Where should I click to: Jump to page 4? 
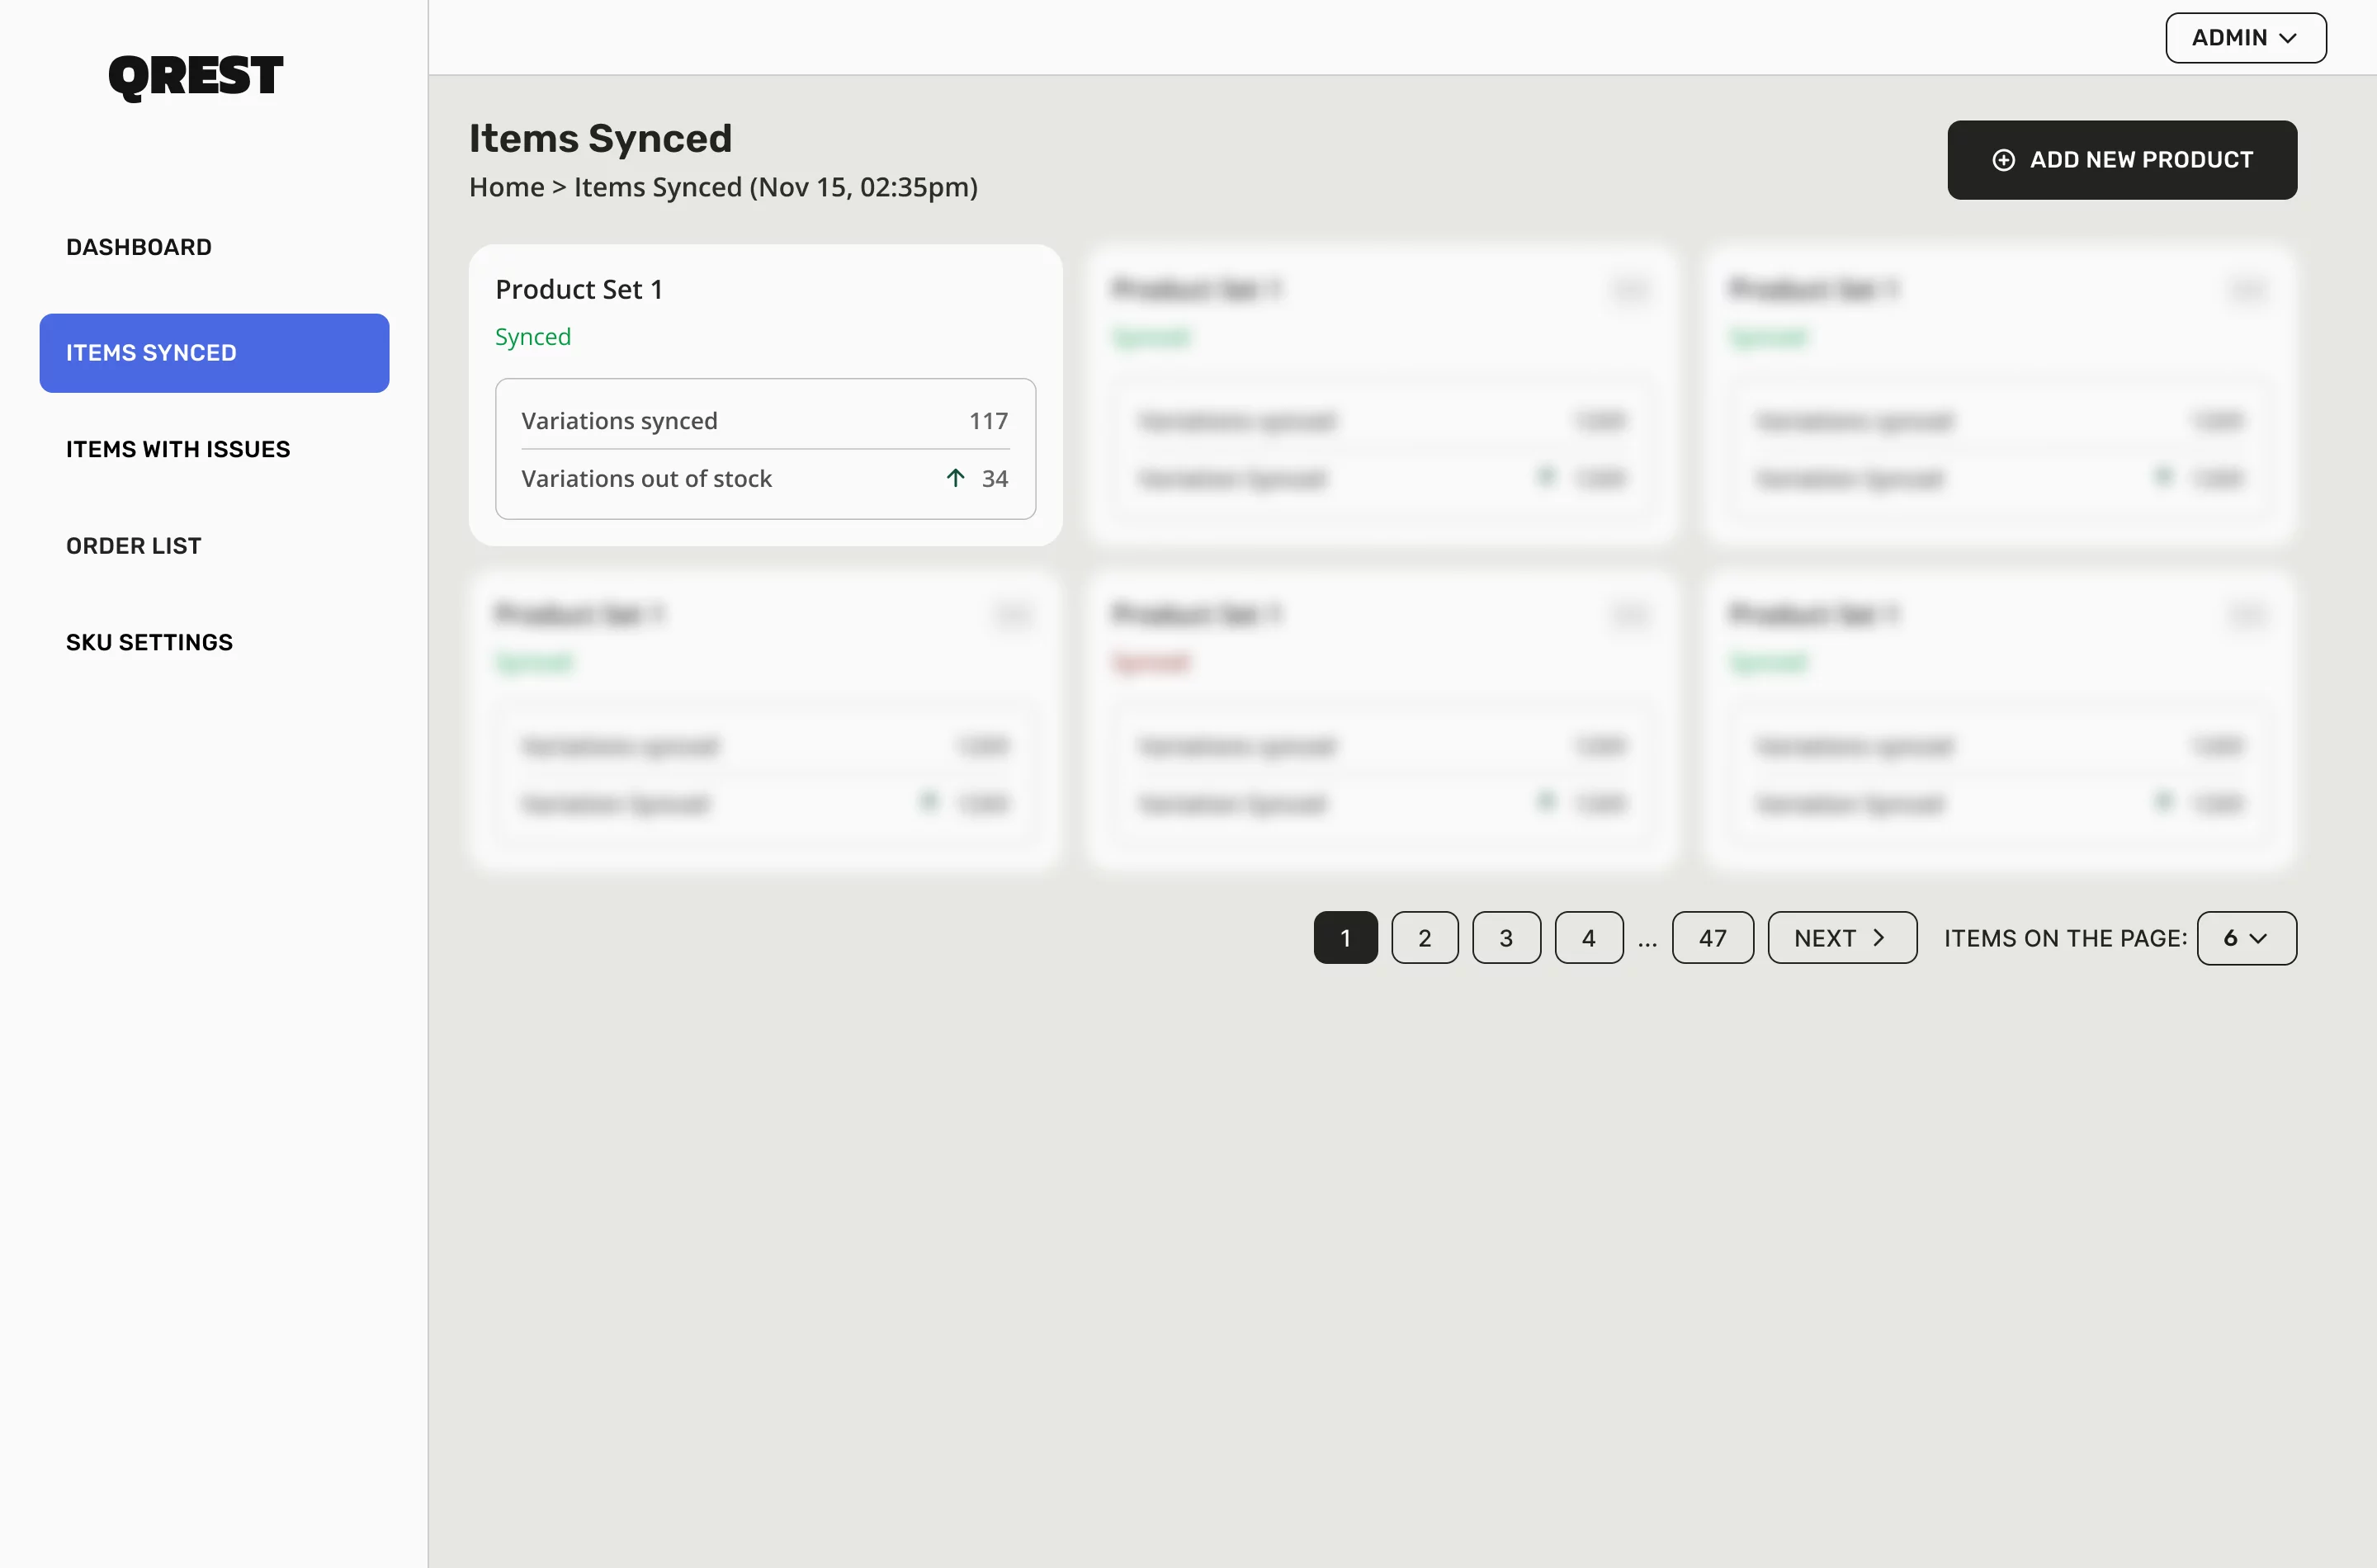click(1589, 938)
